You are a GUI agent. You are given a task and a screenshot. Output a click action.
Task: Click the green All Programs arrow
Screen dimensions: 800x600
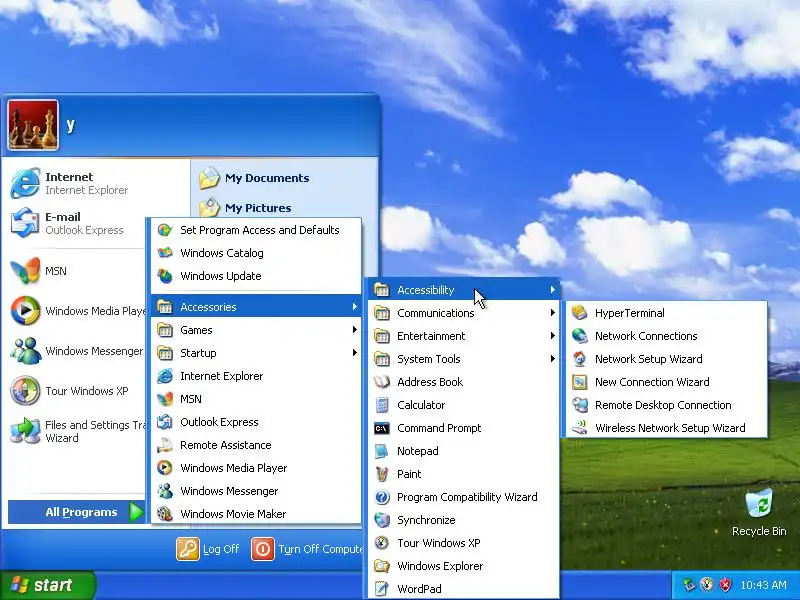[x=136, y=512]
